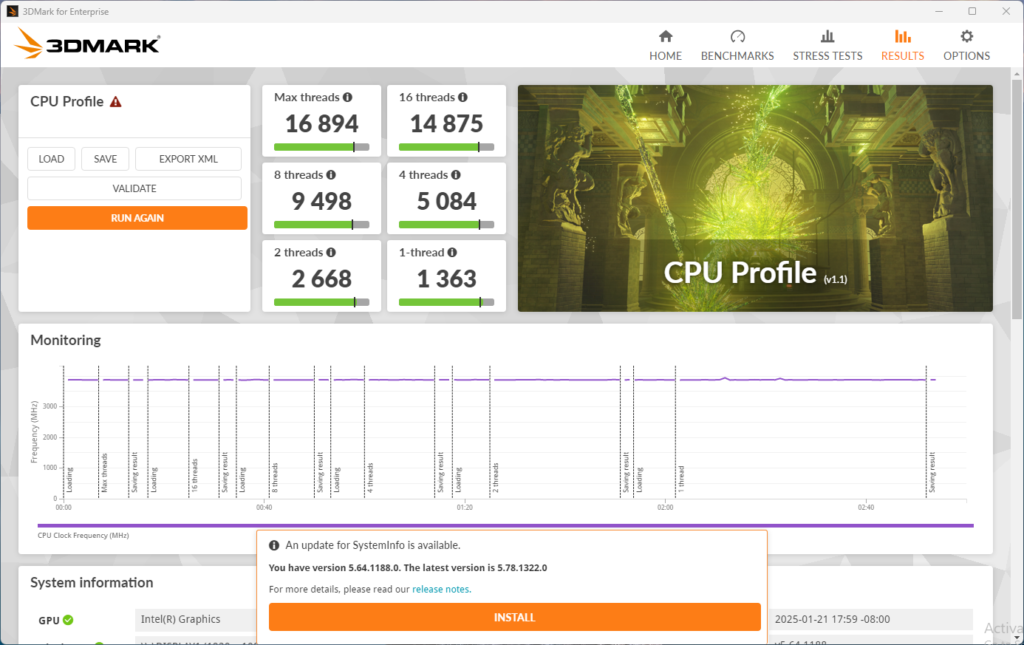The width and height of the screenshot is (1024, 645).
Task: Click the 2 threads score bar
Action: tap(321, 302)
